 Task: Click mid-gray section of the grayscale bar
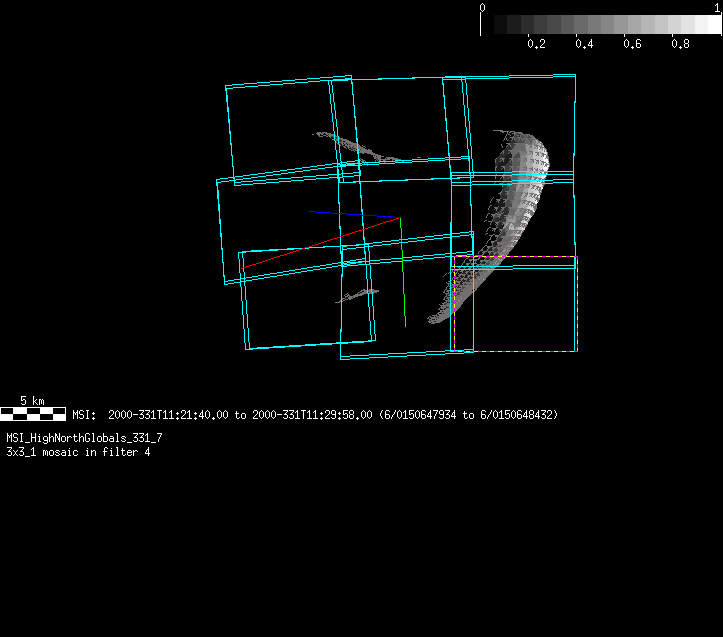click(x=600, y=24)
